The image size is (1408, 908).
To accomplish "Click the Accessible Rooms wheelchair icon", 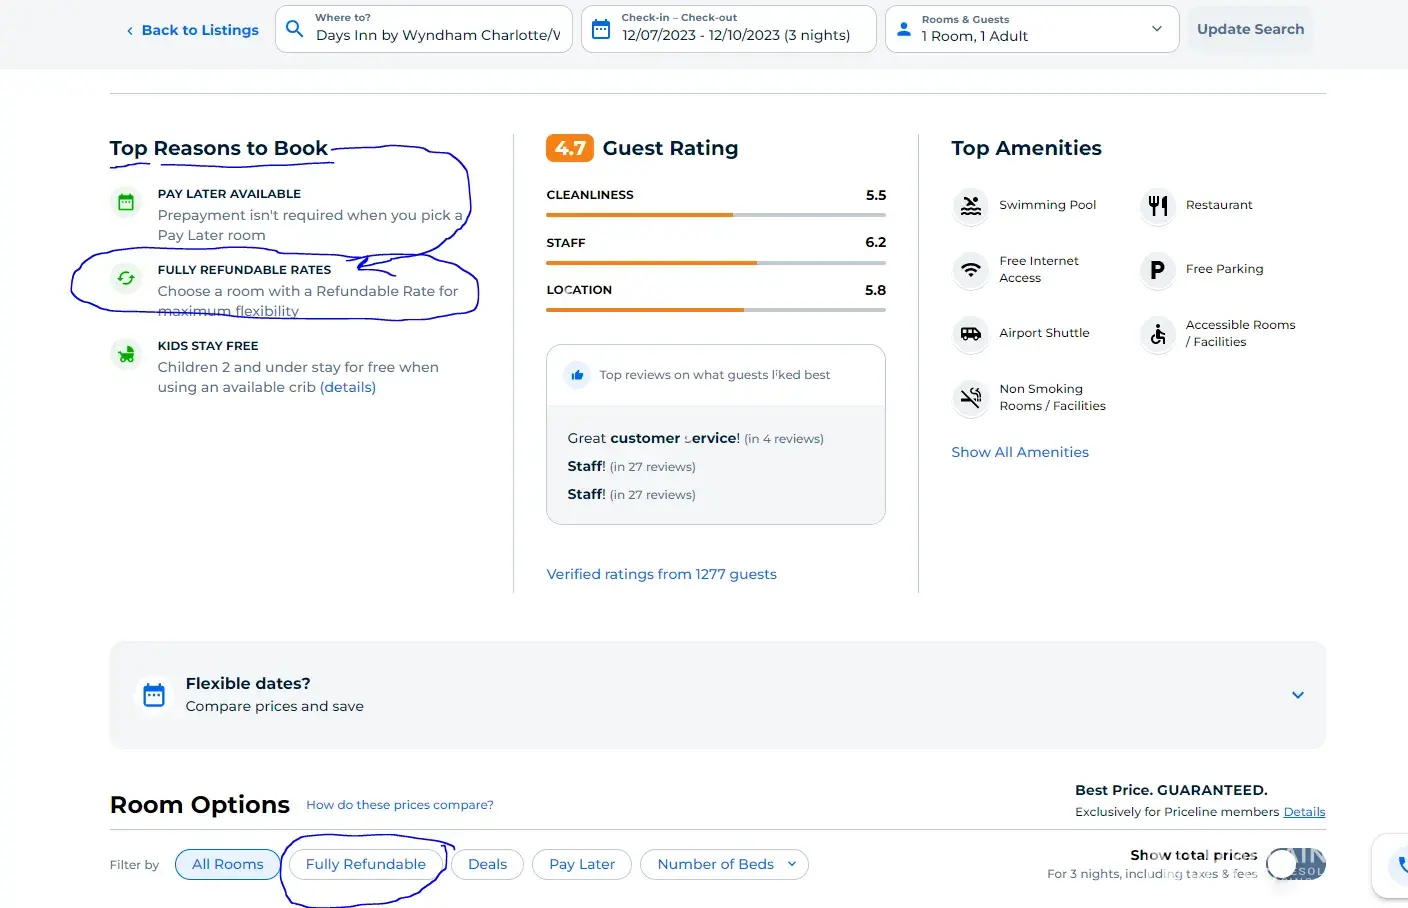I will [1157, 334].
